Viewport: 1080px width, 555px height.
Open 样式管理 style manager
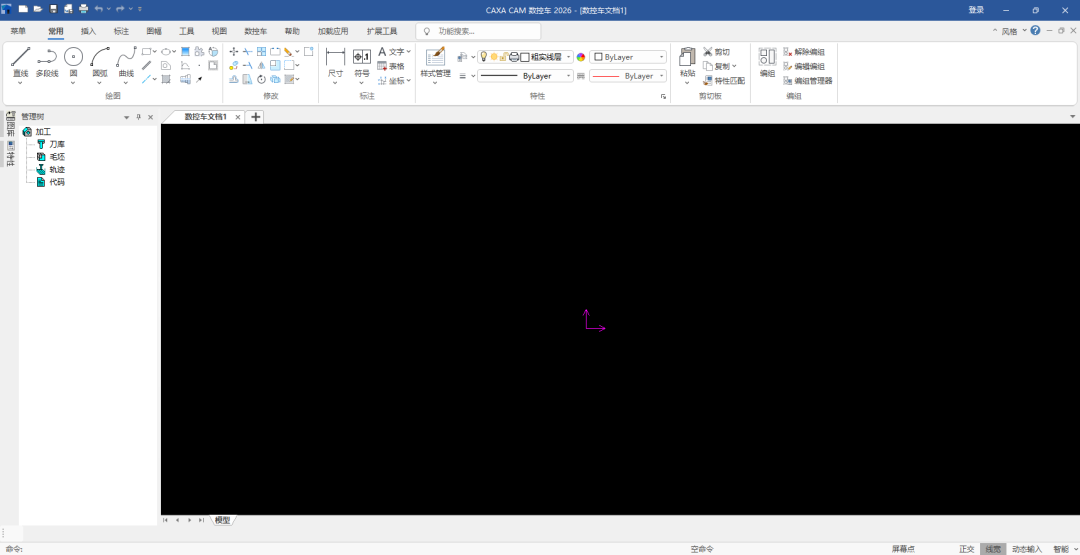point(435,62)
